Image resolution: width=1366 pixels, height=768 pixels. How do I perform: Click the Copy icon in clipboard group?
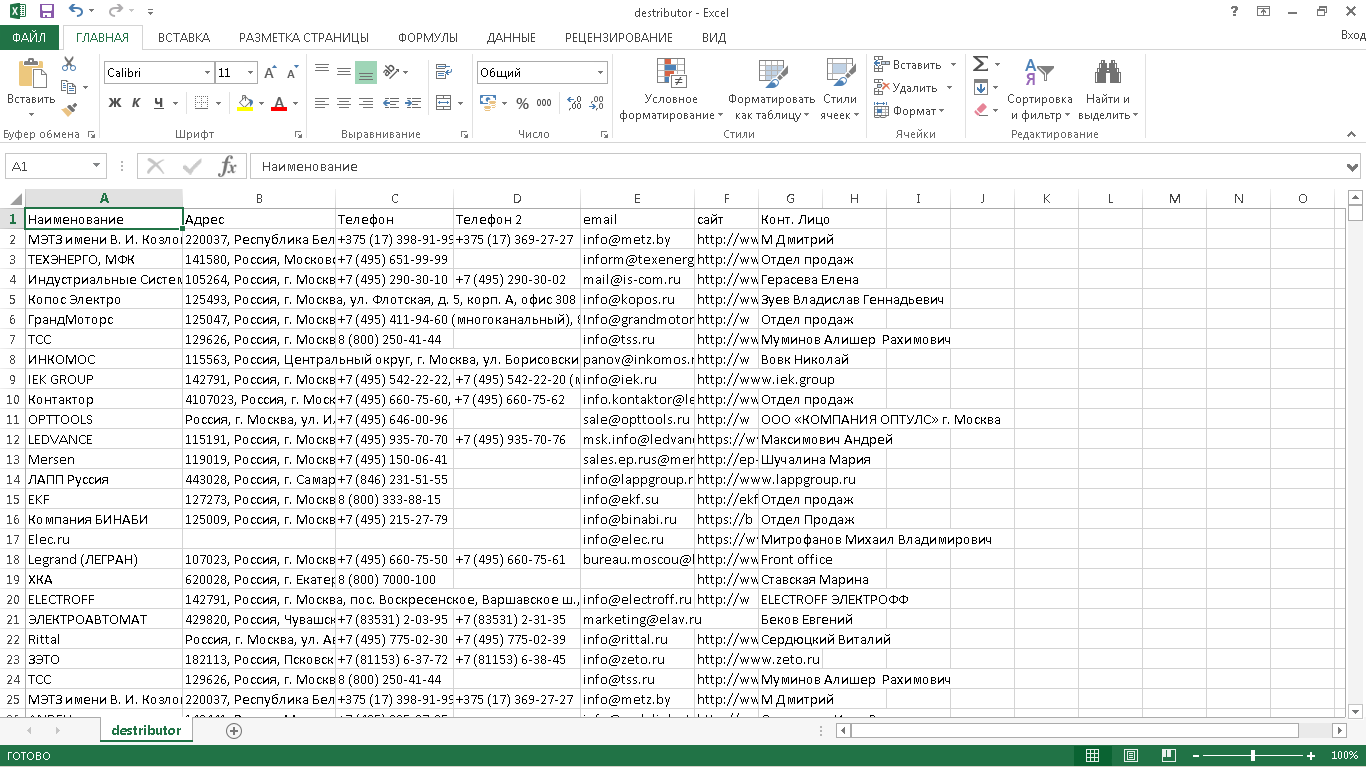coord(69,87)
